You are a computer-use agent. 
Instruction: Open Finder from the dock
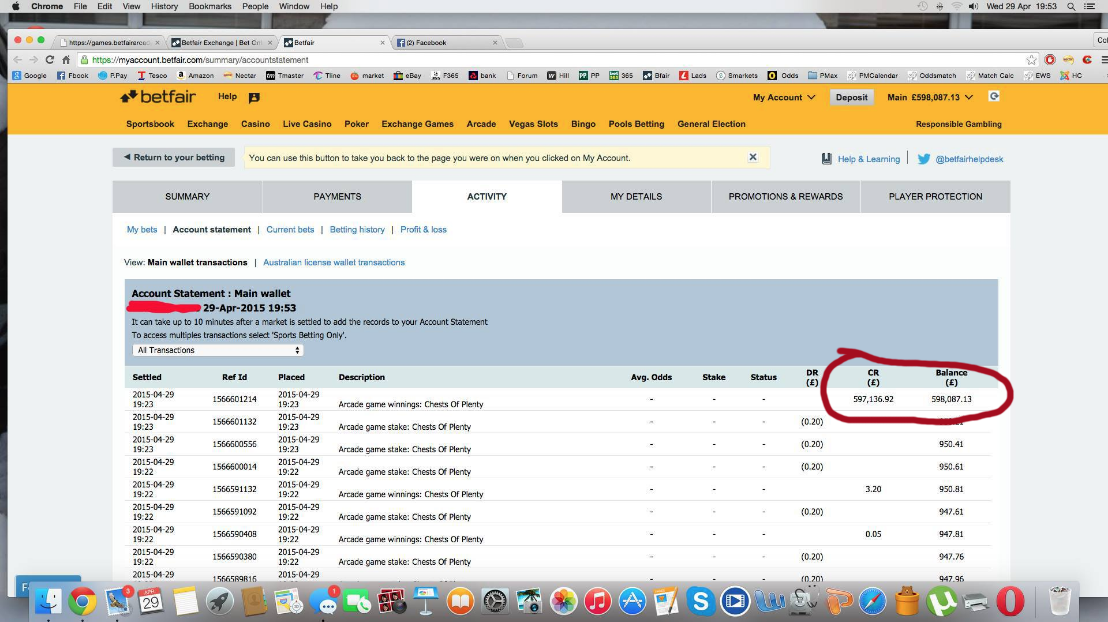pos(48,602)
